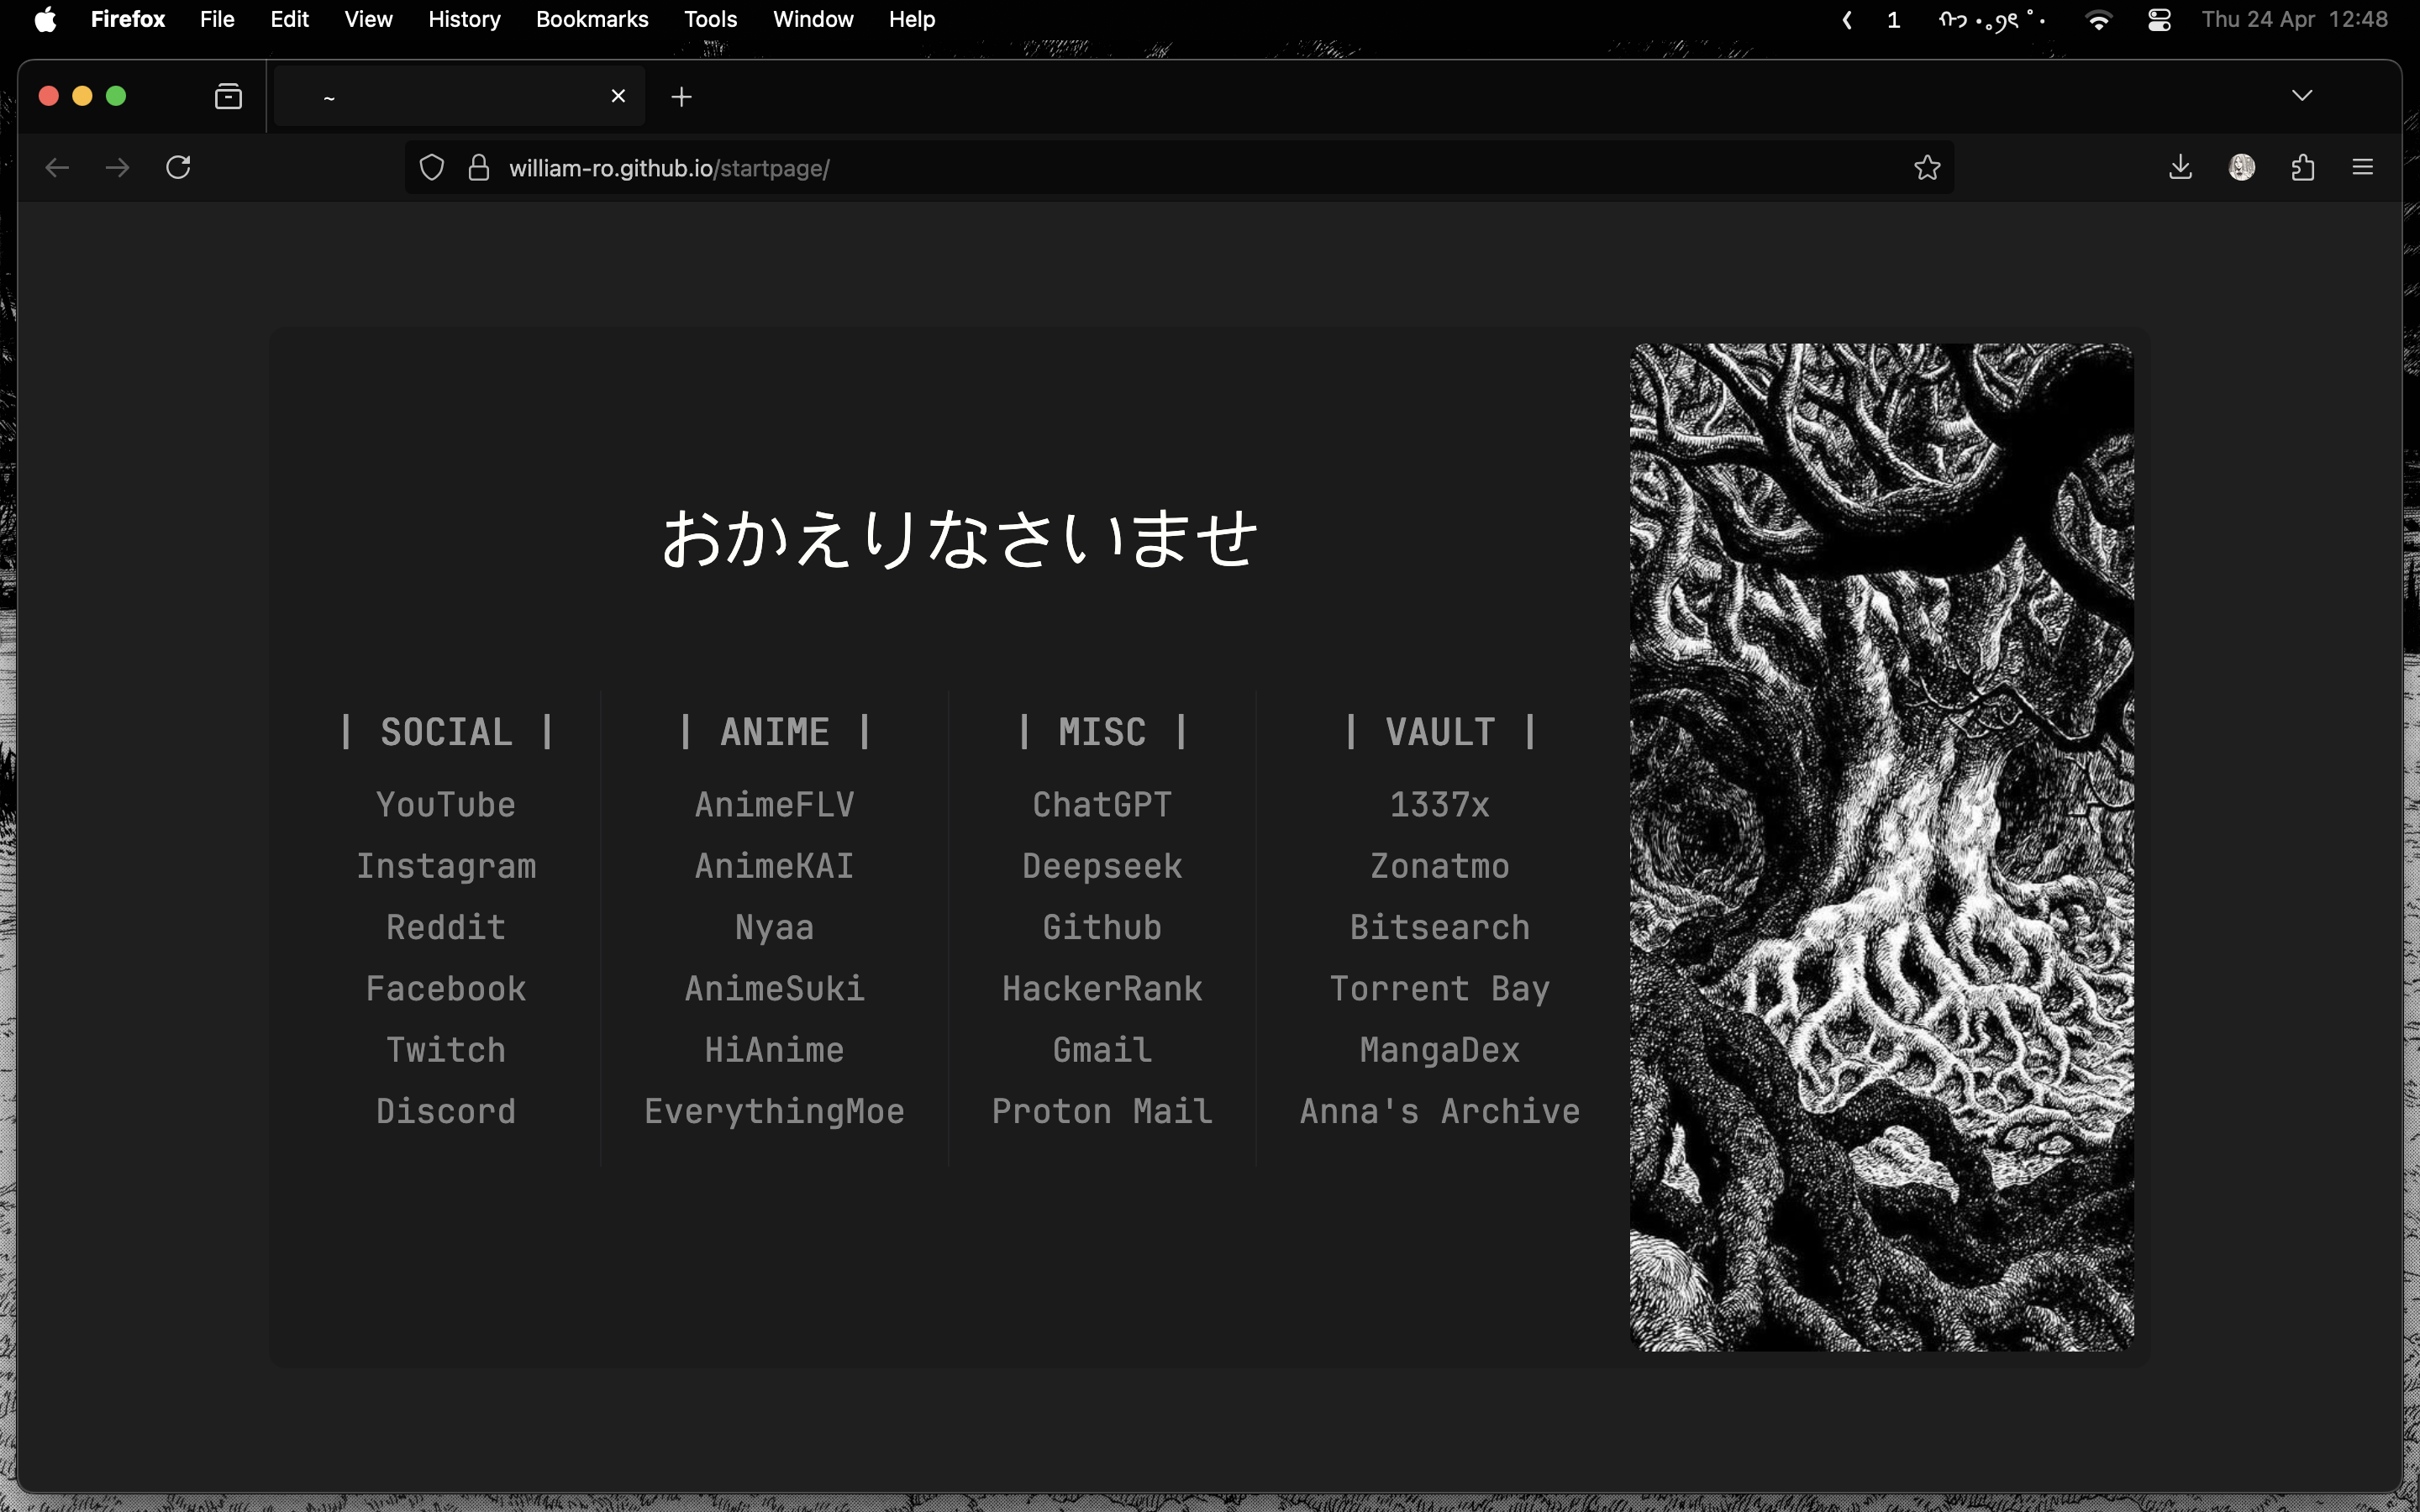Screen dimensions: 2420x1512
Task: Click the Japanese welcome heading text
Action: coord(959,538)
